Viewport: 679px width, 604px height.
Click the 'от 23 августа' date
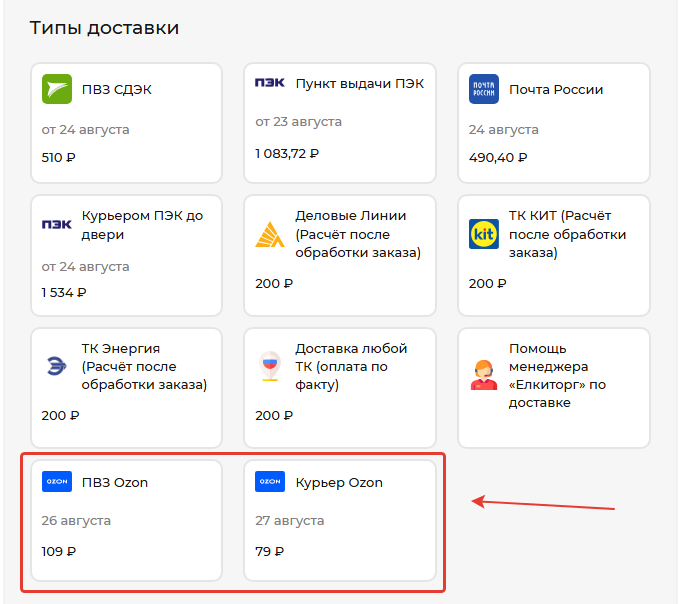[x=298, y=122]
